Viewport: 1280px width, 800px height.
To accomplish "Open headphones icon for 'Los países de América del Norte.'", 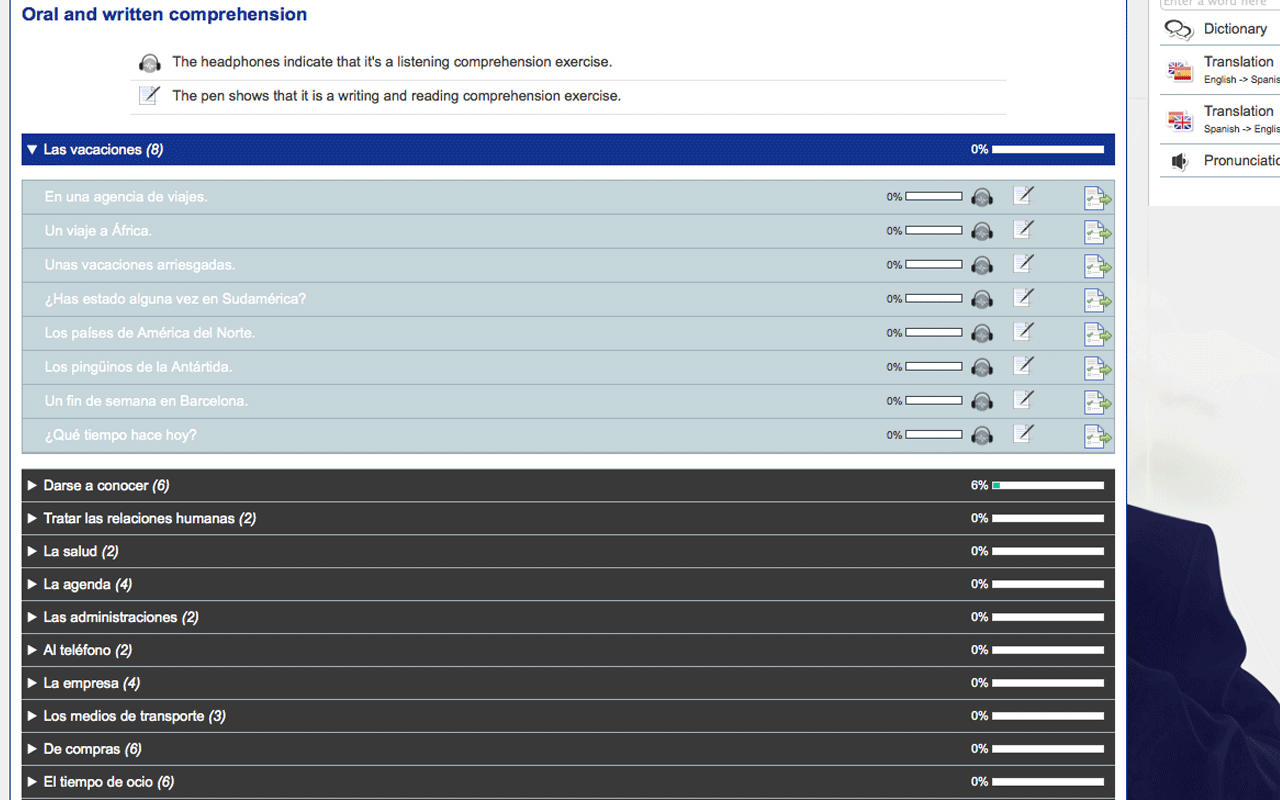I will click(x=982, y=333).
